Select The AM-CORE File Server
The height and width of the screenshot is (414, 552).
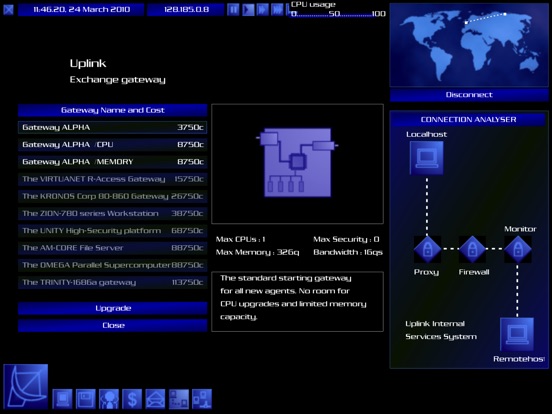click(x=113, y=248)
